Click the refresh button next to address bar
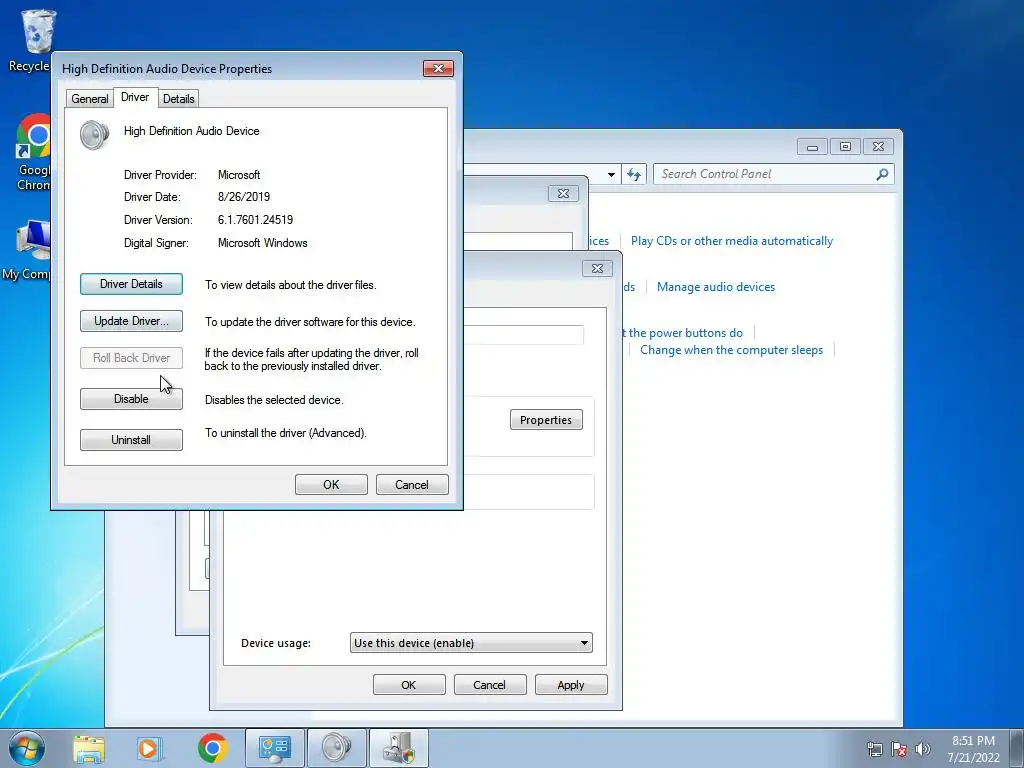The image size is (1024, 768). (x=633, y=174)
